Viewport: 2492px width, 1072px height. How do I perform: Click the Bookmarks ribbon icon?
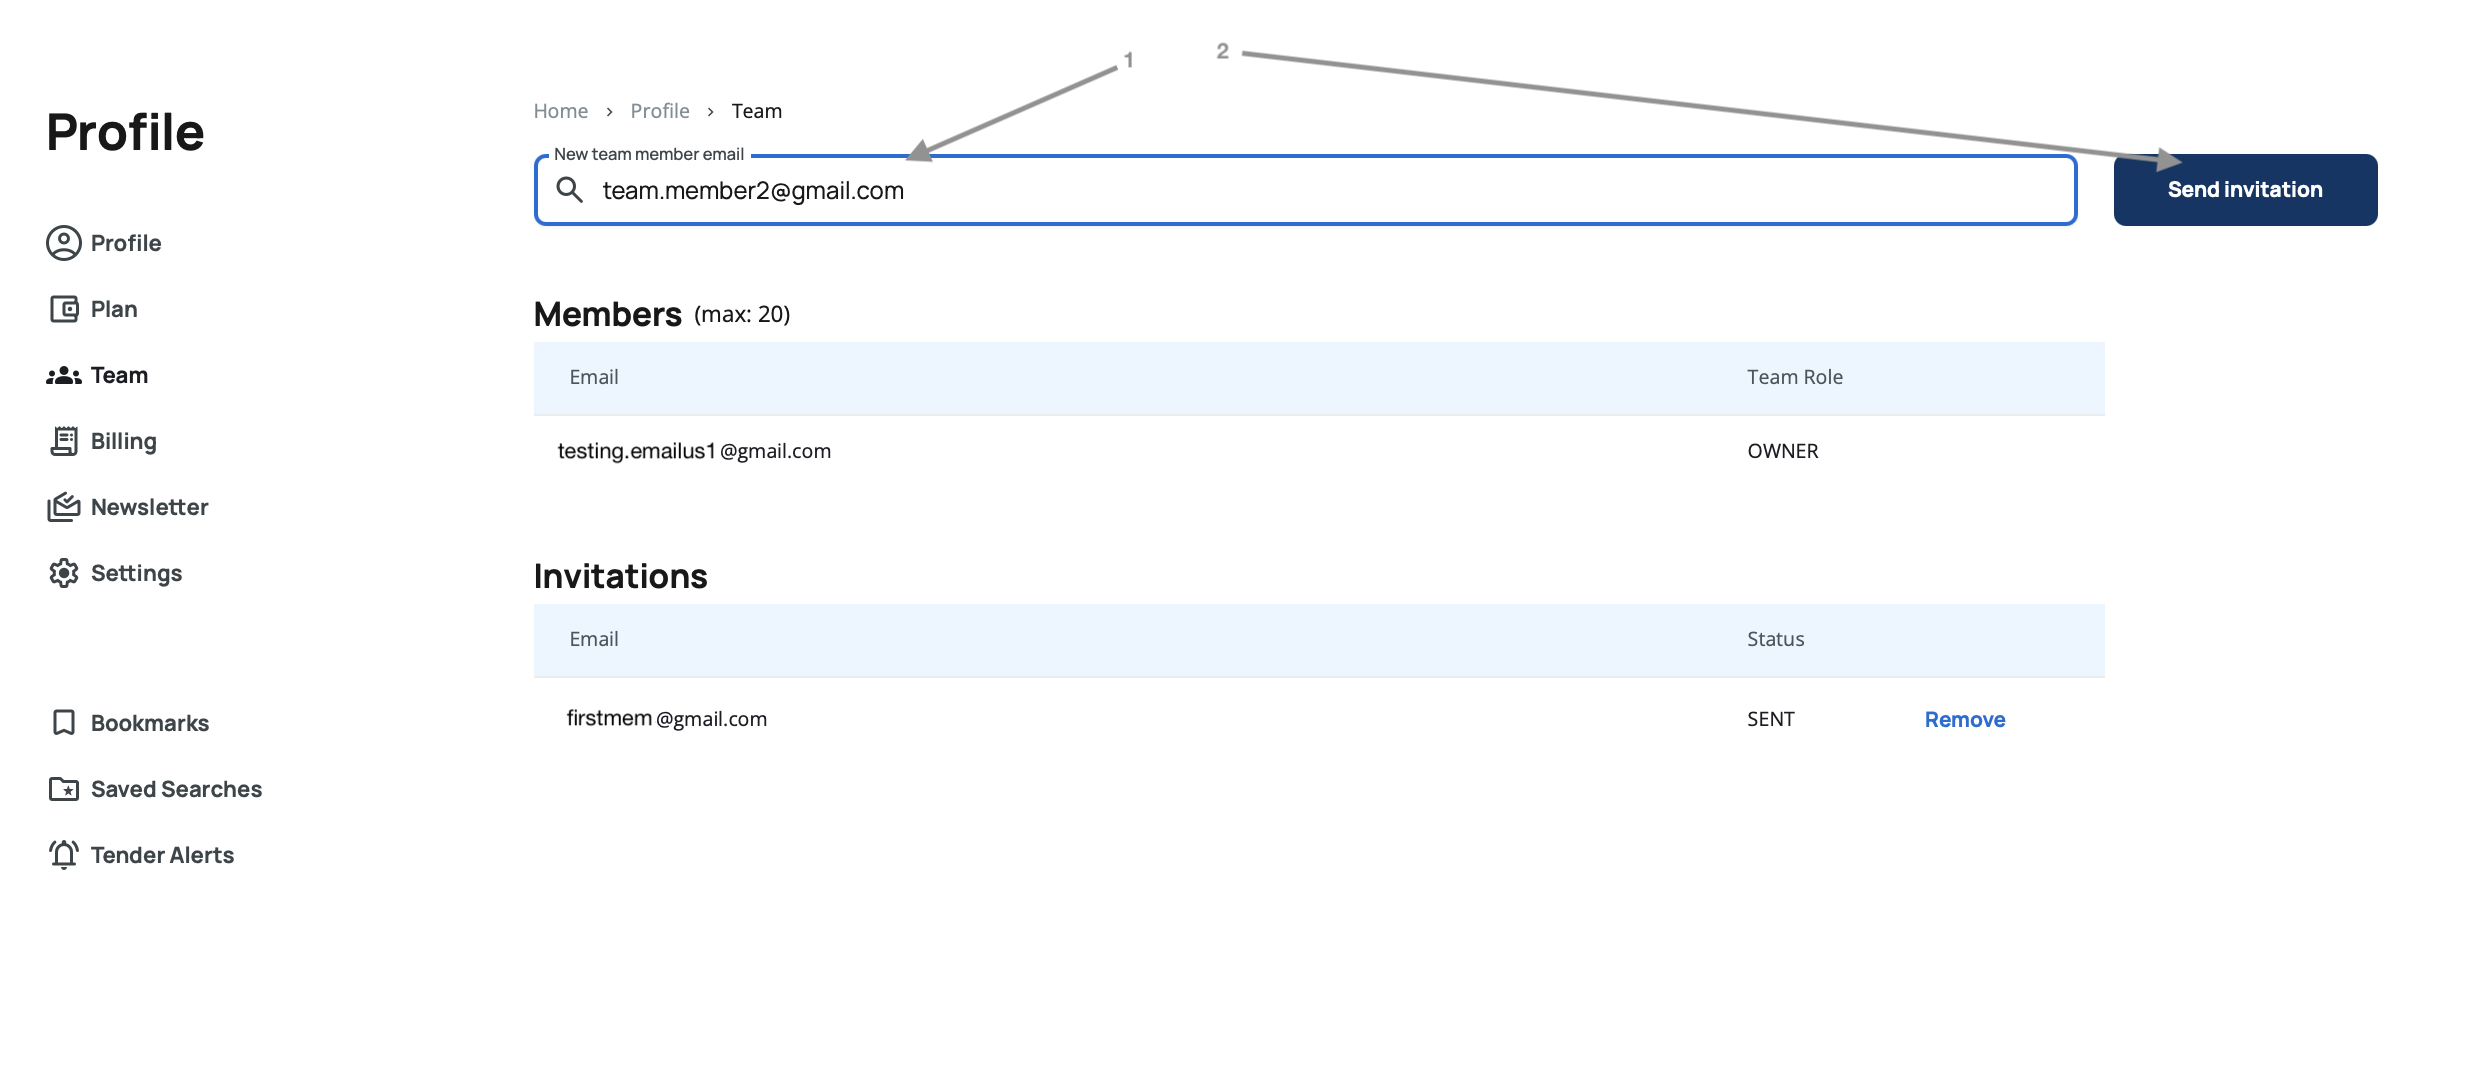click(x=64, y=723)
